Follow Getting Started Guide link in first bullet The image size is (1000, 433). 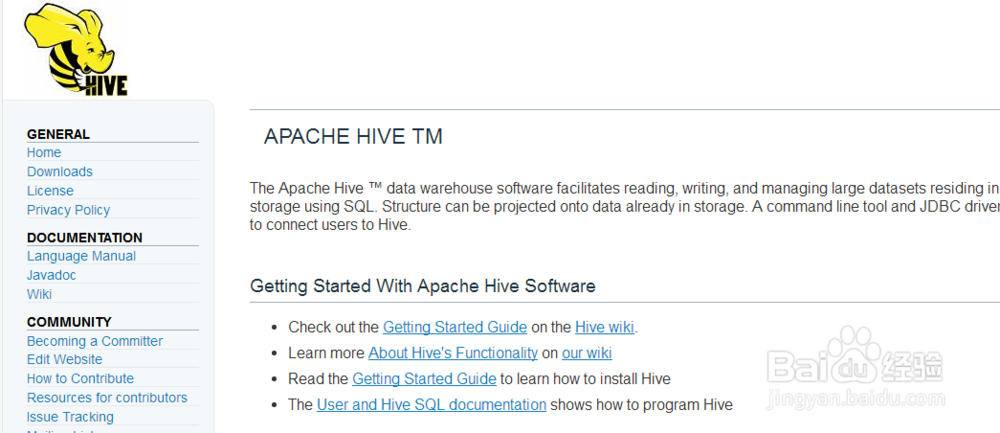click(x=455, y=327)
